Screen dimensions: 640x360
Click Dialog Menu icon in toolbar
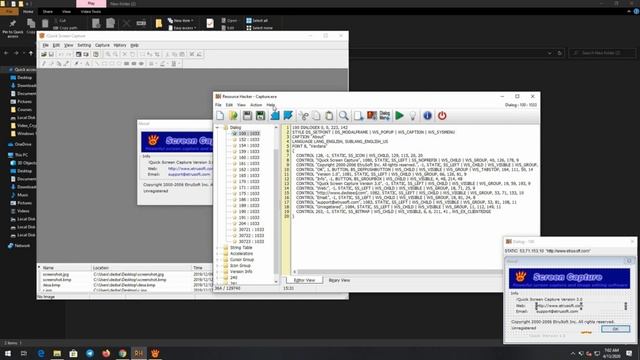385,116
